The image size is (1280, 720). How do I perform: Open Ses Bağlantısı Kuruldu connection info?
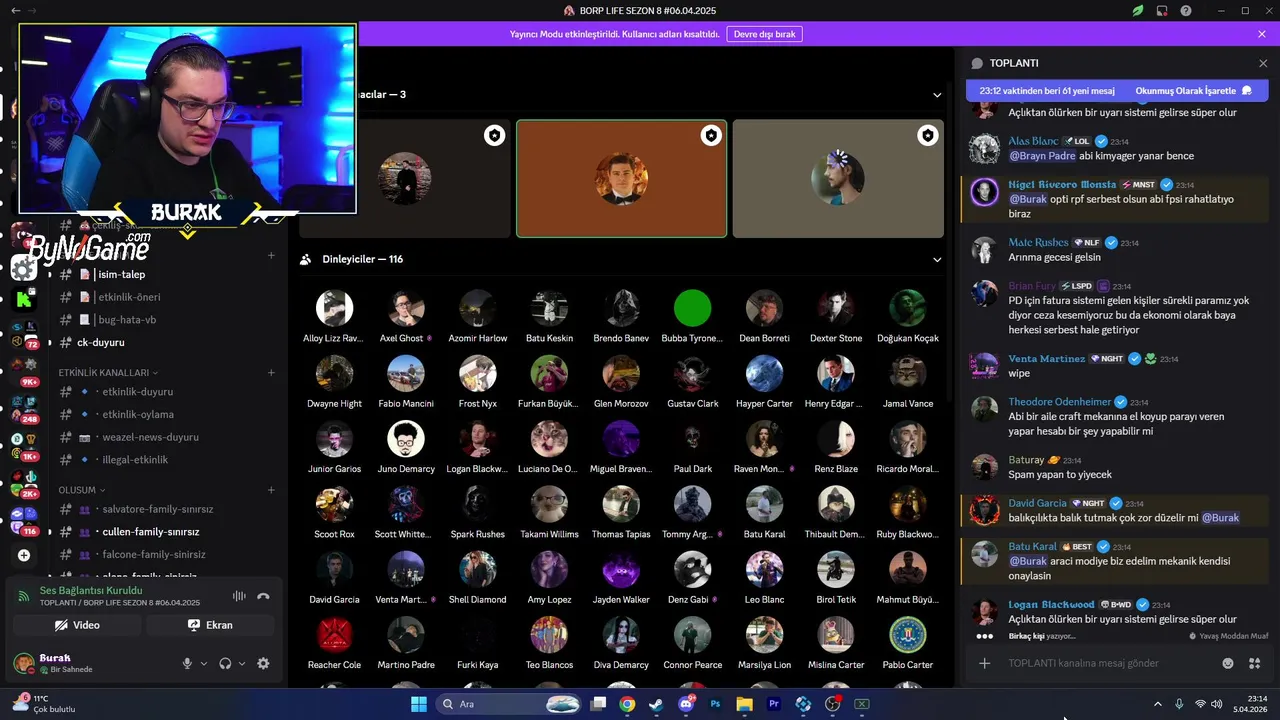tap(90, 590)
